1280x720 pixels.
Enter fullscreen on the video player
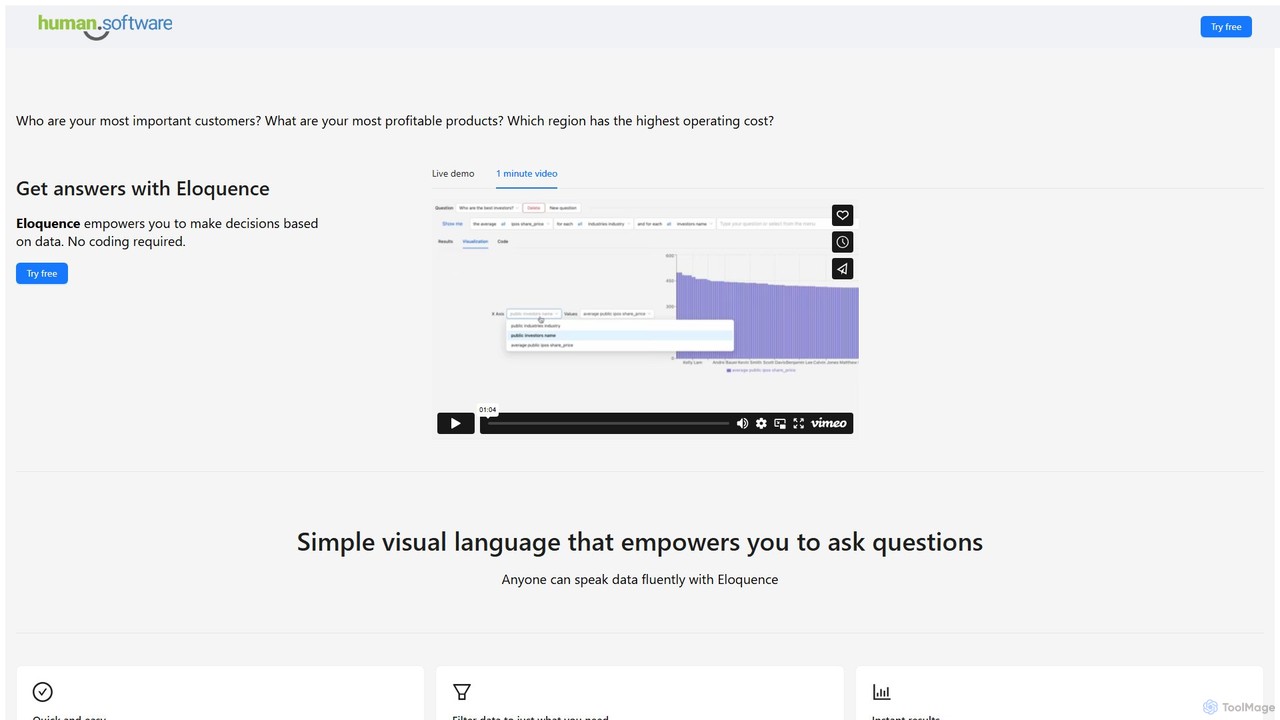pos(798,424)
